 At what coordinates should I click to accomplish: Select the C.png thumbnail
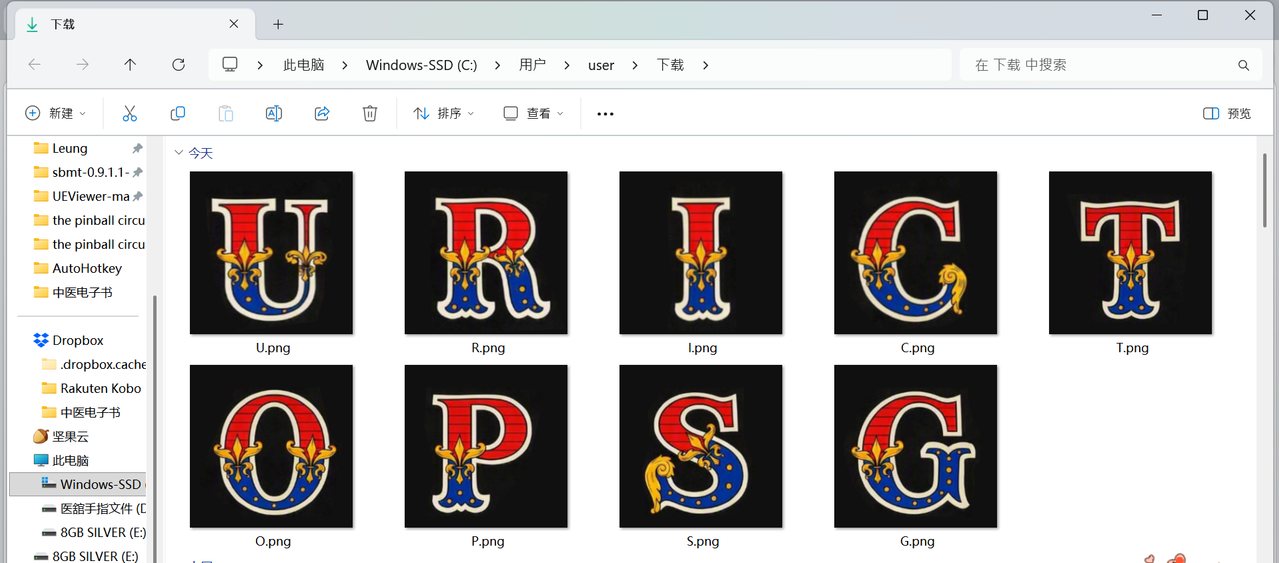(916, 253)
